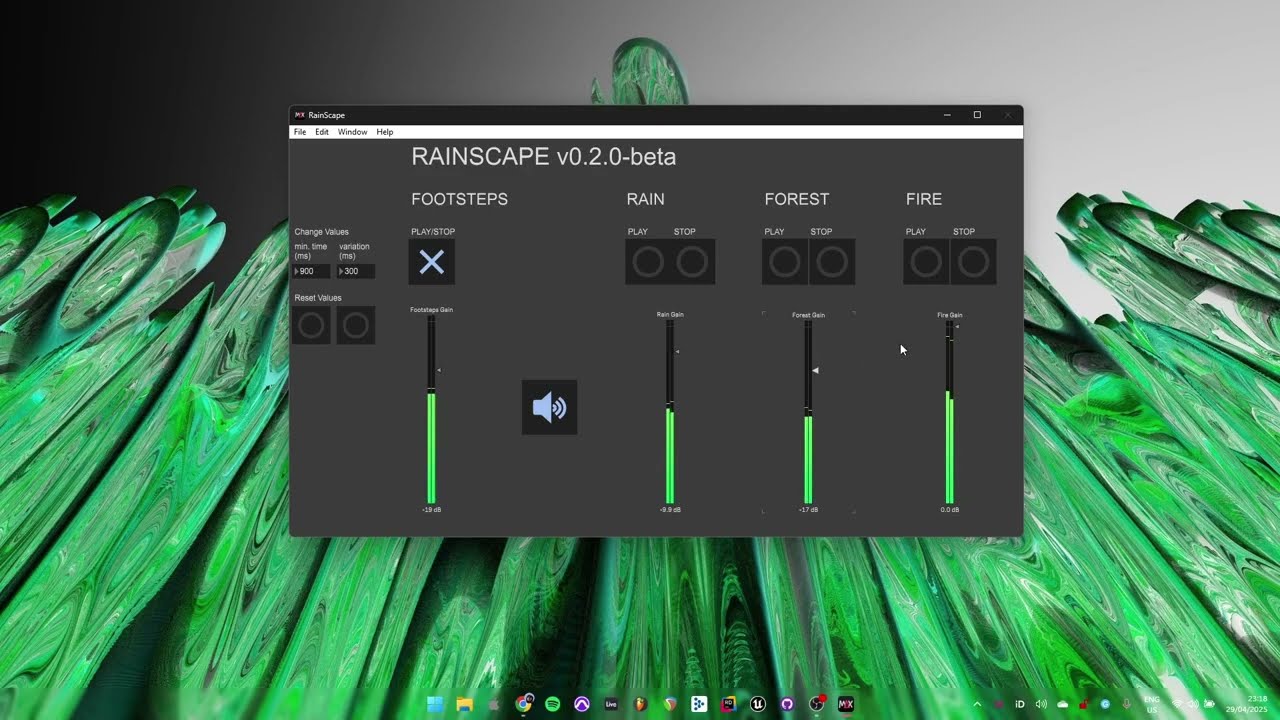Click the min. time number box showing 900
The width and height of the screenshot is (1280, 720).
312,271
